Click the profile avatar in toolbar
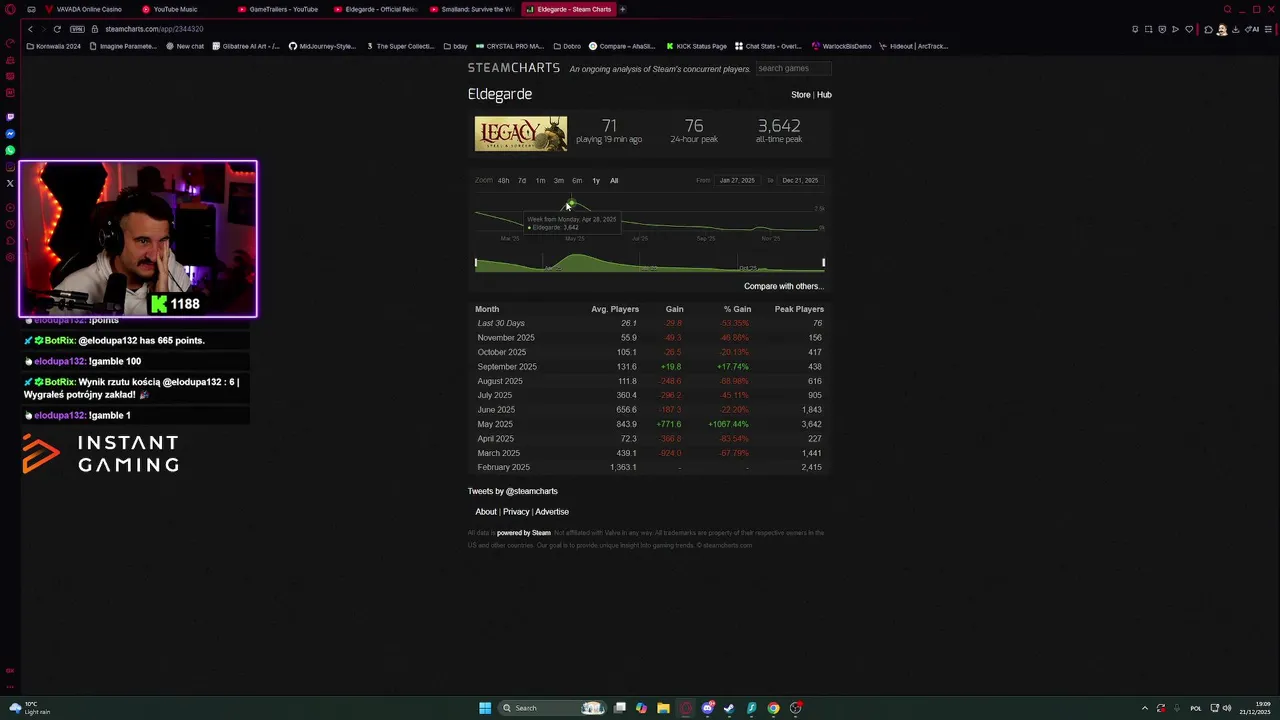 (1221, 29)
